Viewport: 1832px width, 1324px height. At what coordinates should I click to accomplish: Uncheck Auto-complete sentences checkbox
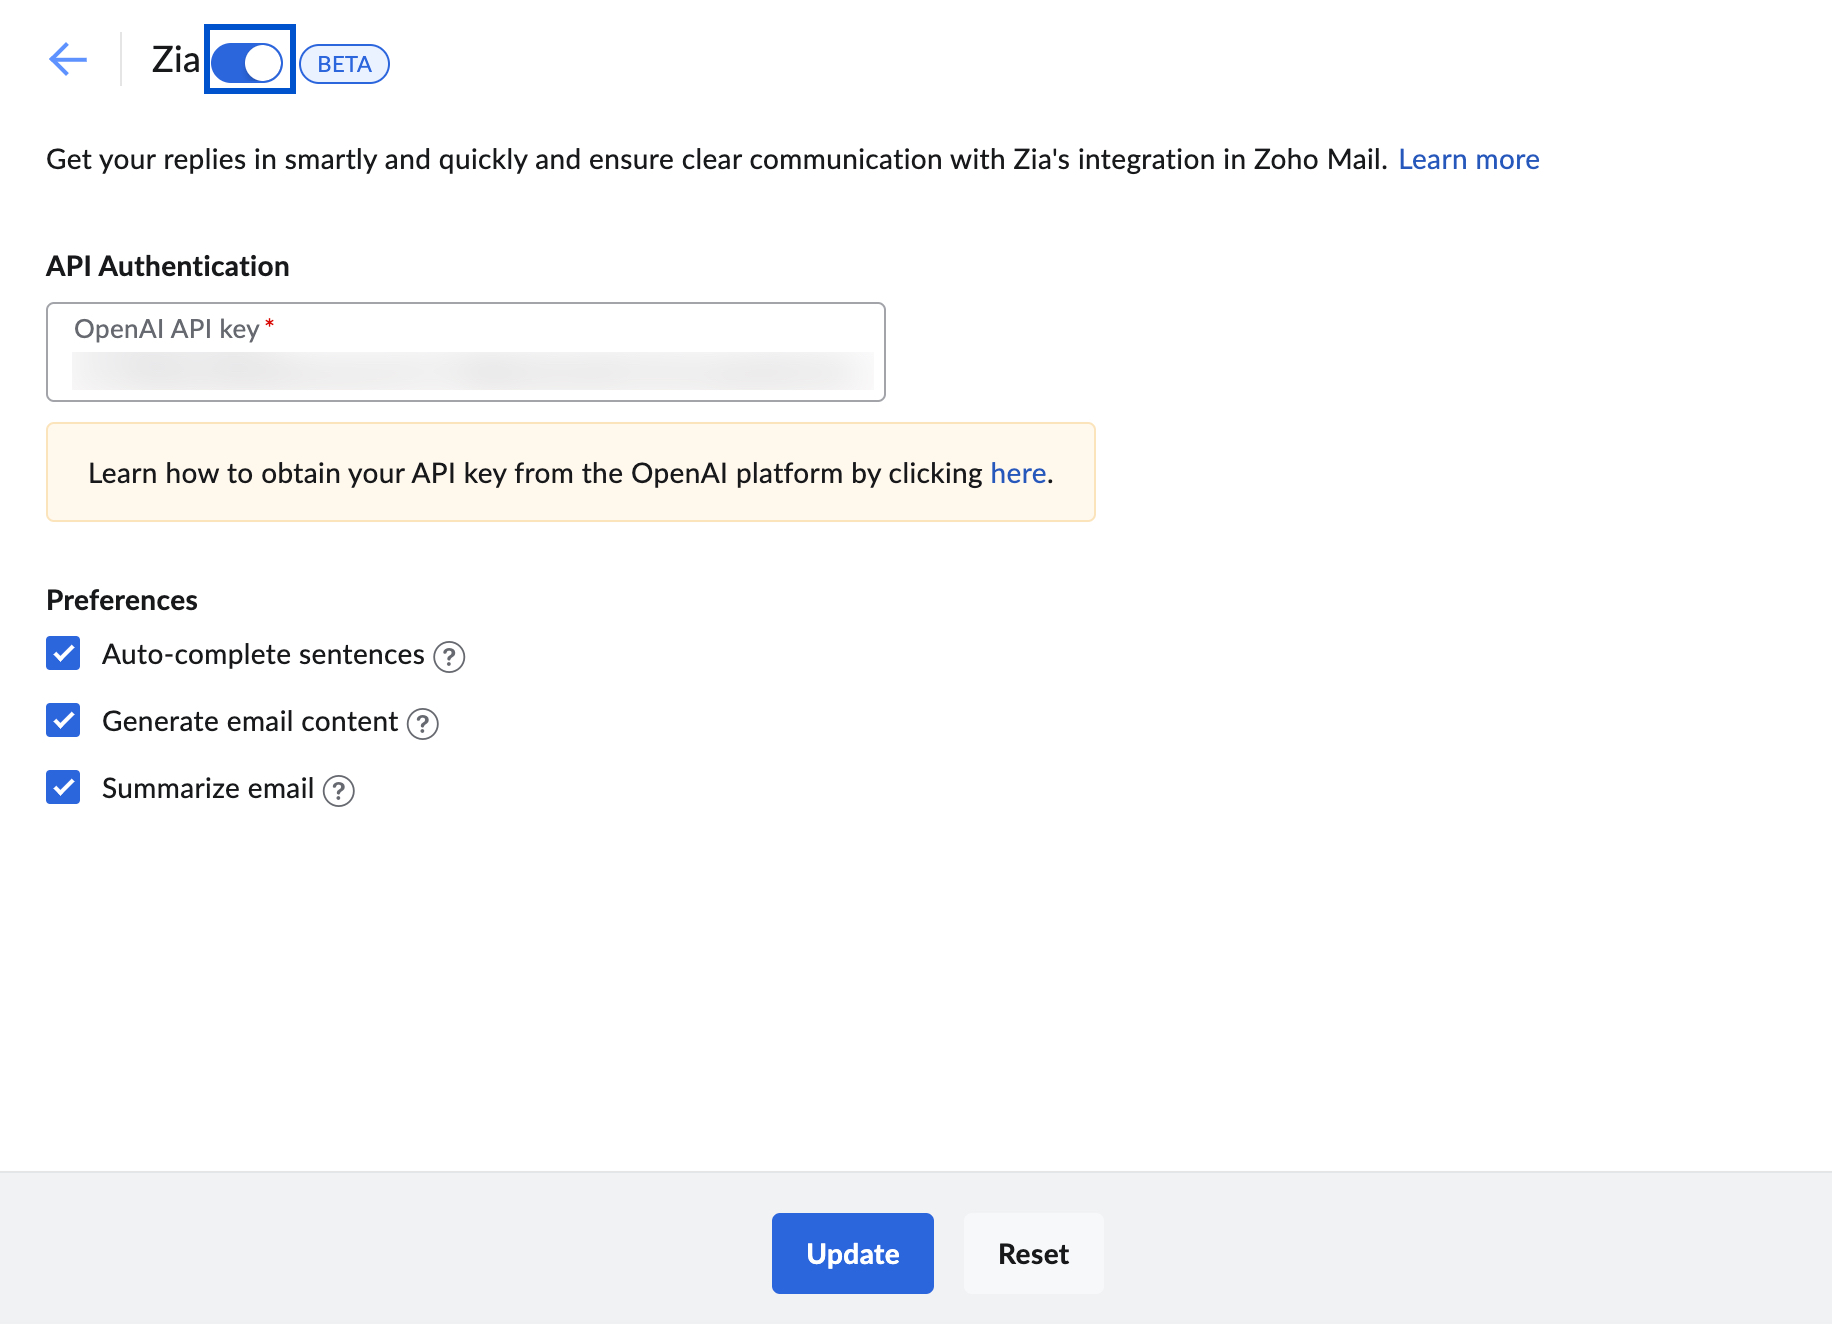[x=63, y=653]
